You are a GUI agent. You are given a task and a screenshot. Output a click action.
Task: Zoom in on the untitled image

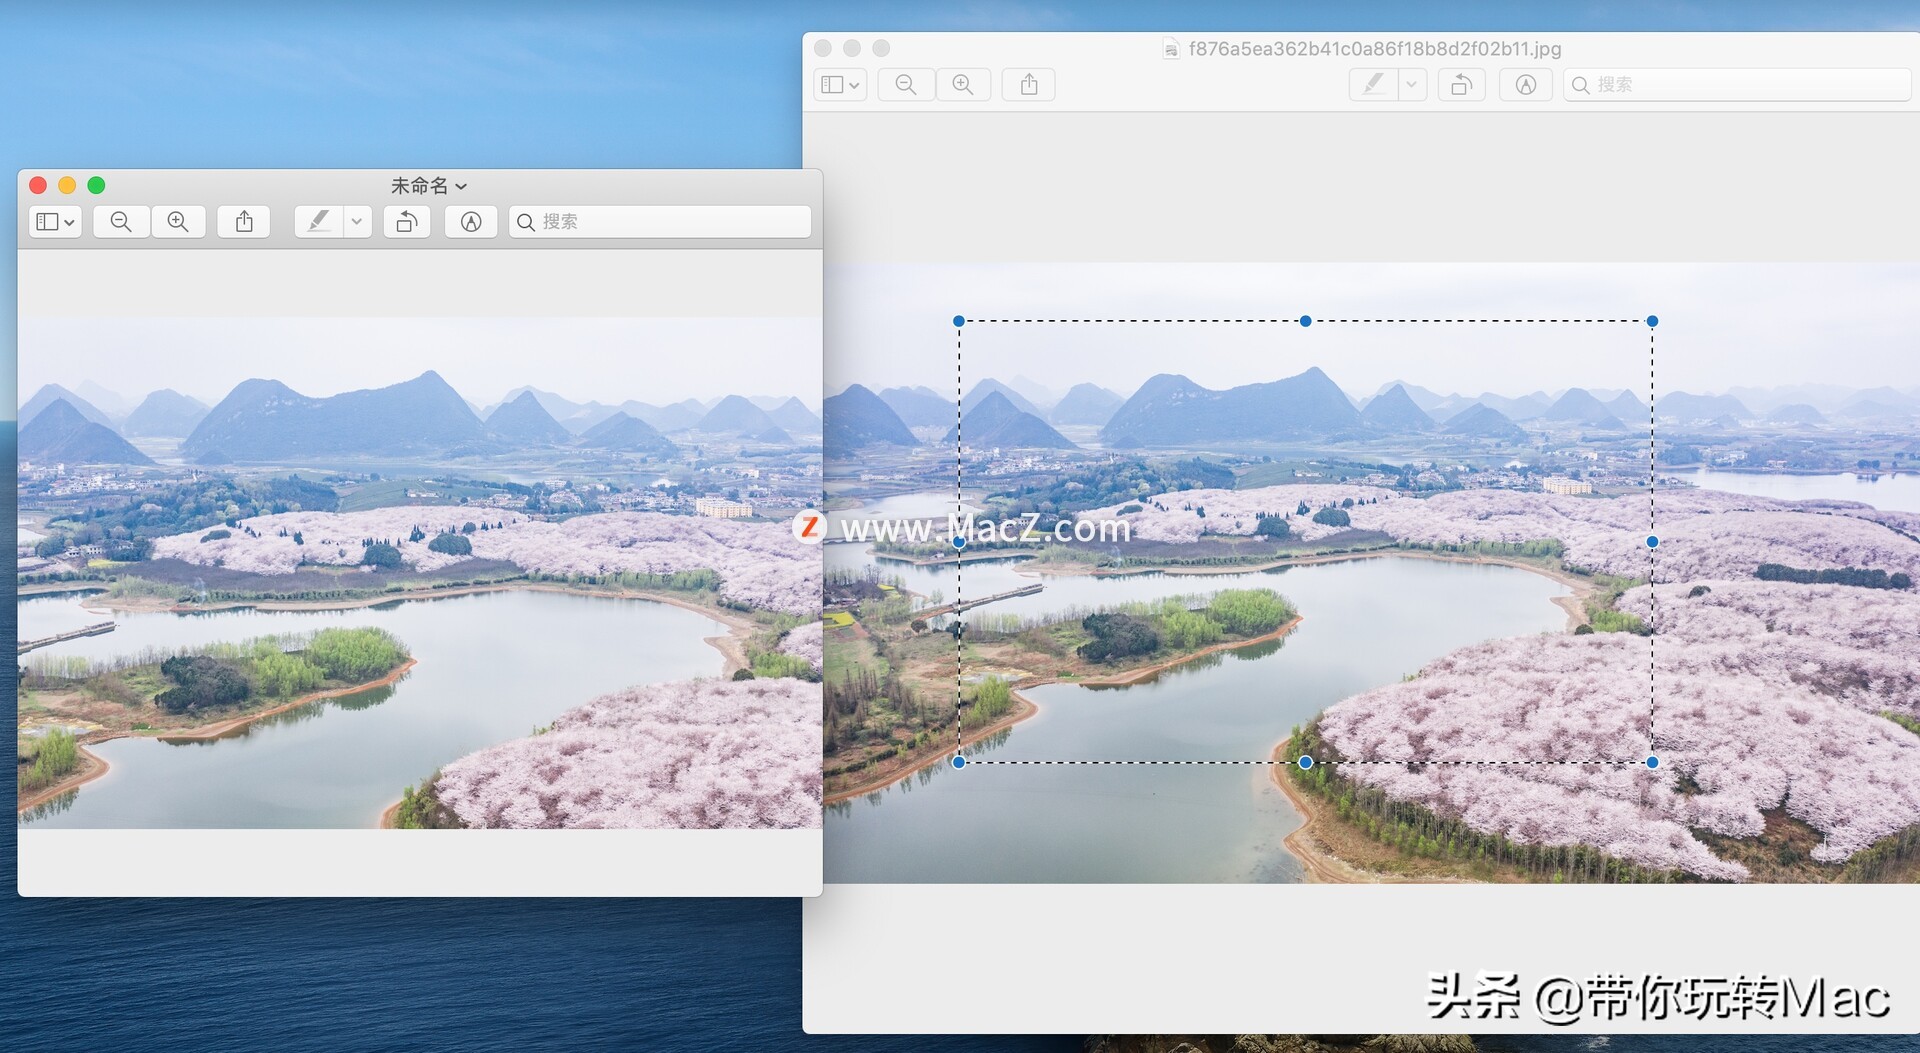coord(178,221)
